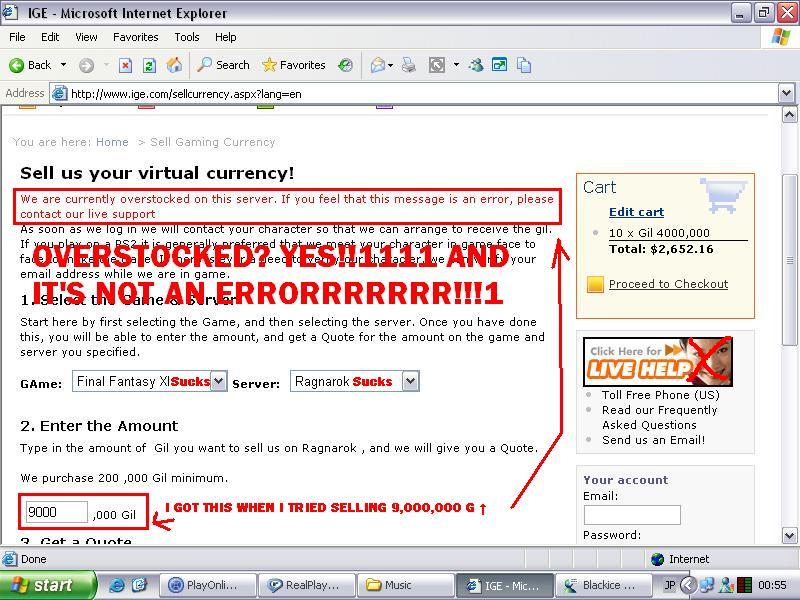800x600 pixels.
Task: Click the account Email input field
Action: pyautogui.click(x=632, y=515)
